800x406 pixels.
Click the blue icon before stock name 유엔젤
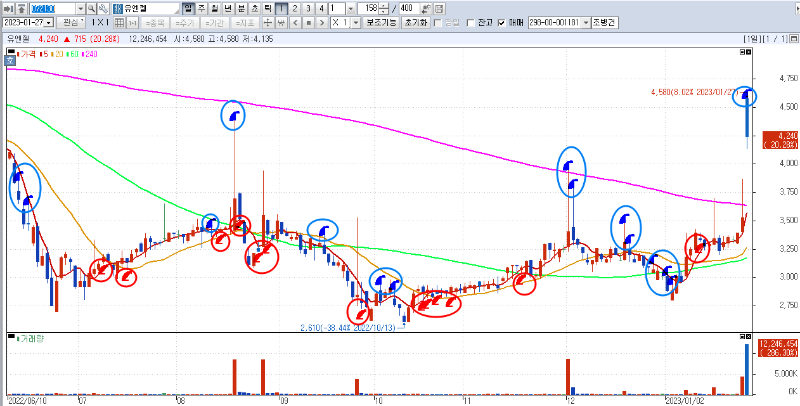click(116, 9)
